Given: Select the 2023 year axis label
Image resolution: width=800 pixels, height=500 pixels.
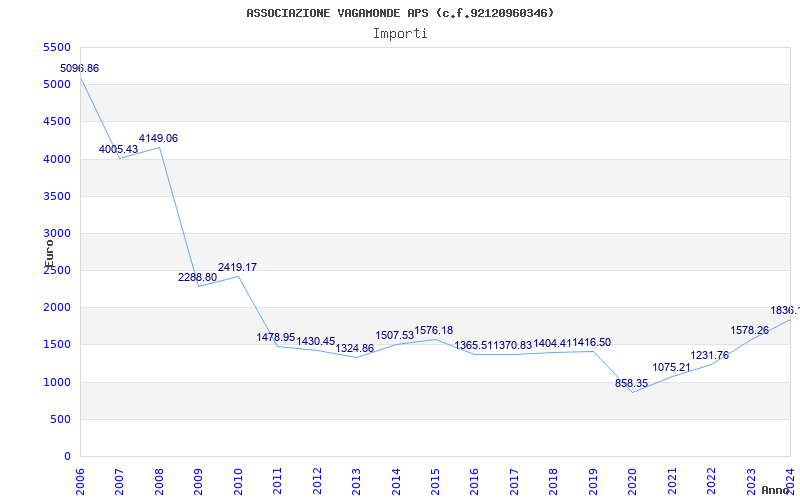Looking at the screenshot, I should [x=751, y=481].
